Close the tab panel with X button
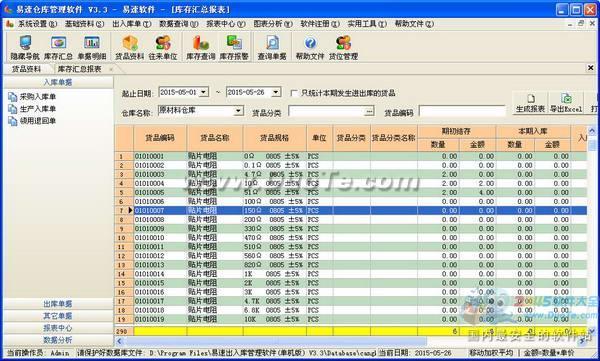 click(590, 68)
